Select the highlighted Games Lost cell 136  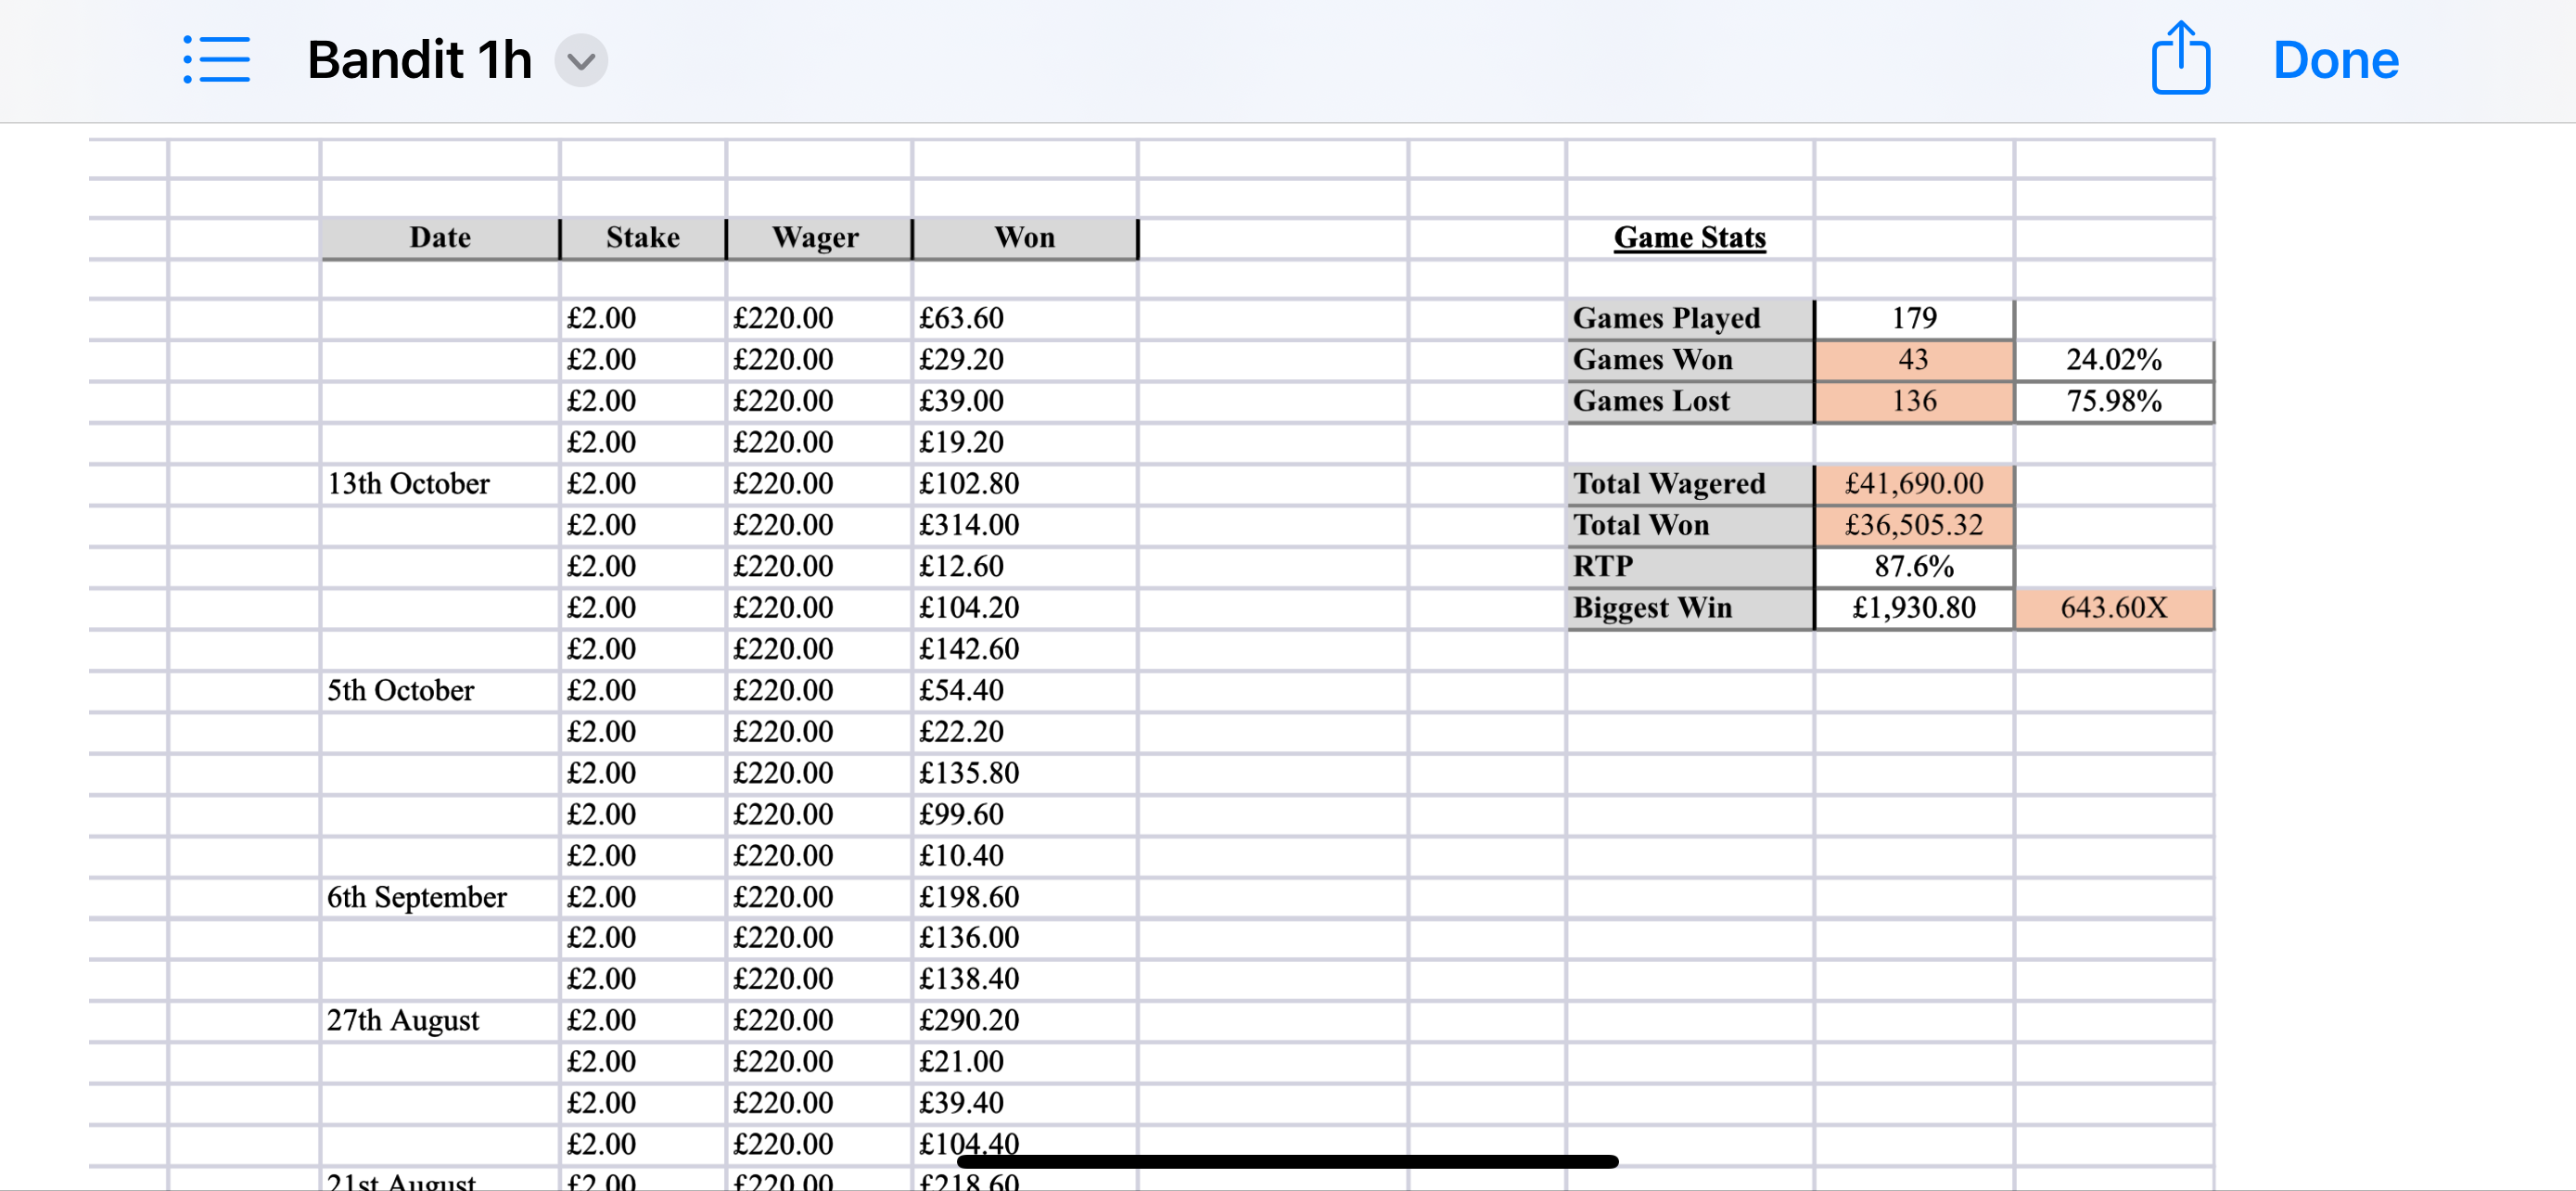tap(1913, 401)
